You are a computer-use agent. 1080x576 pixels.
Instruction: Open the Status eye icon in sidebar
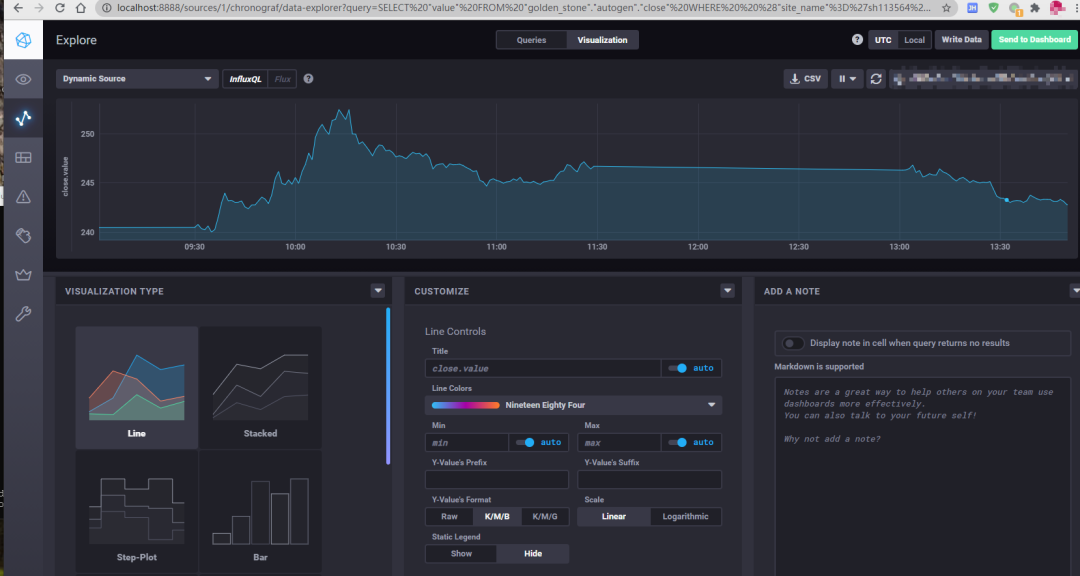23,80
